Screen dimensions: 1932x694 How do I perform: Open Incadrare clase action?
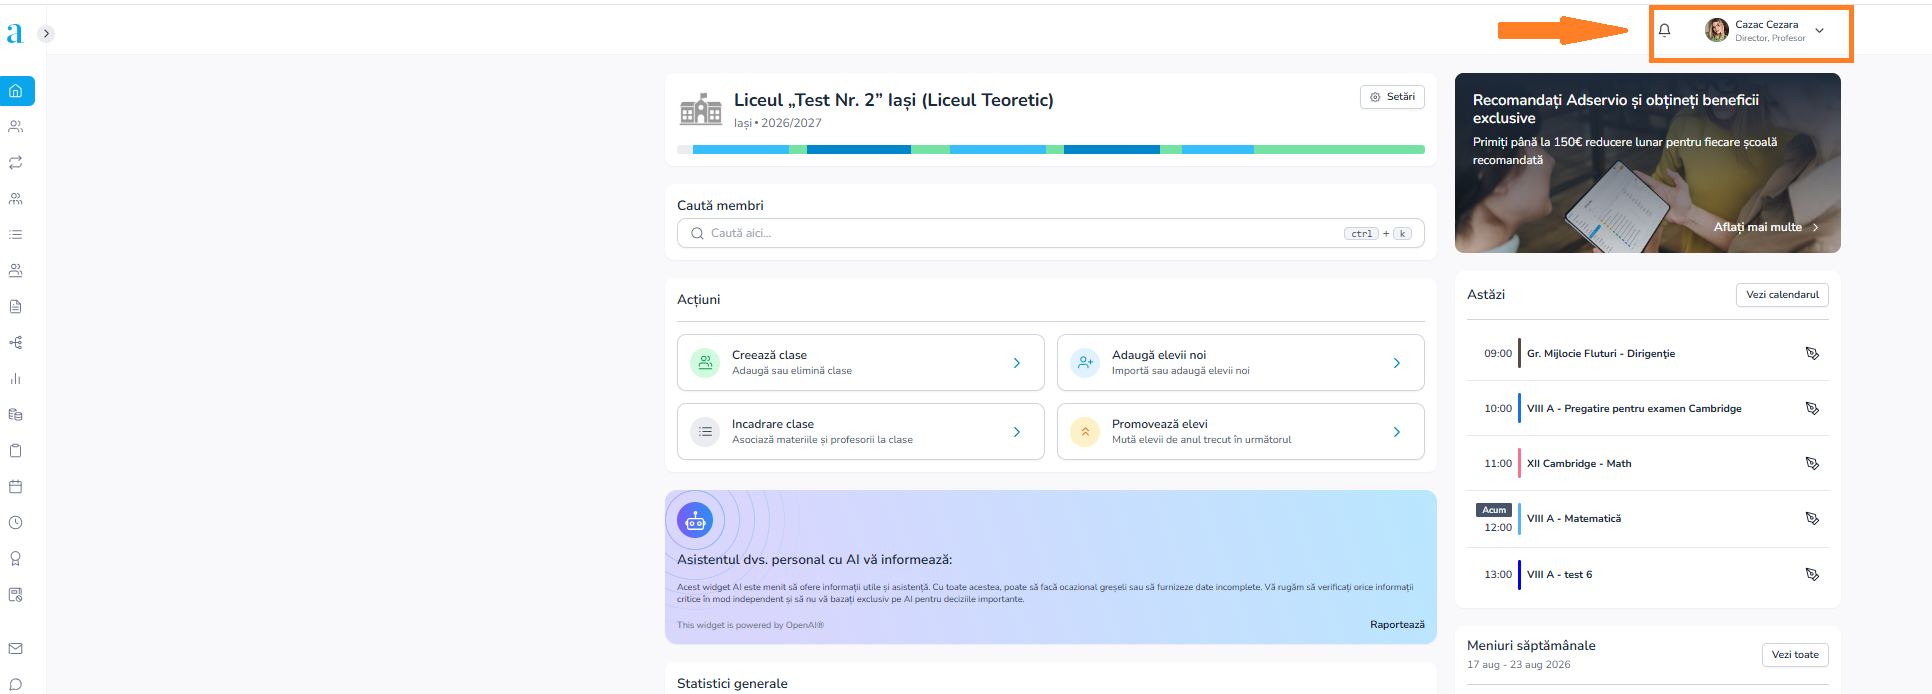(x=861, y=432)
